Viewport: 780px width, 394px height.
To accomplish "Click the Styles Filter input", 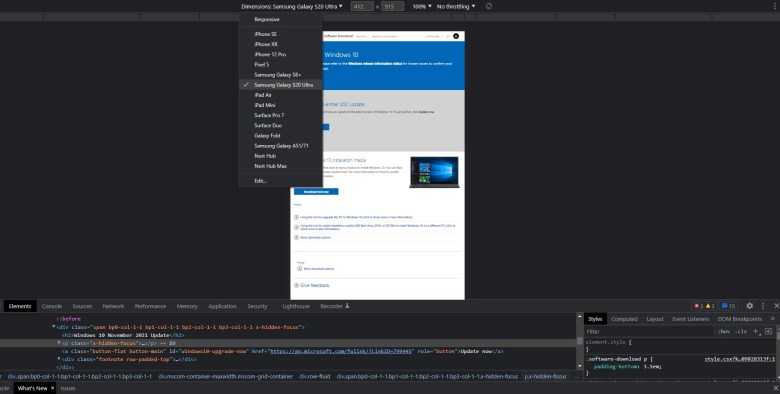I will [x=649, y=331].
